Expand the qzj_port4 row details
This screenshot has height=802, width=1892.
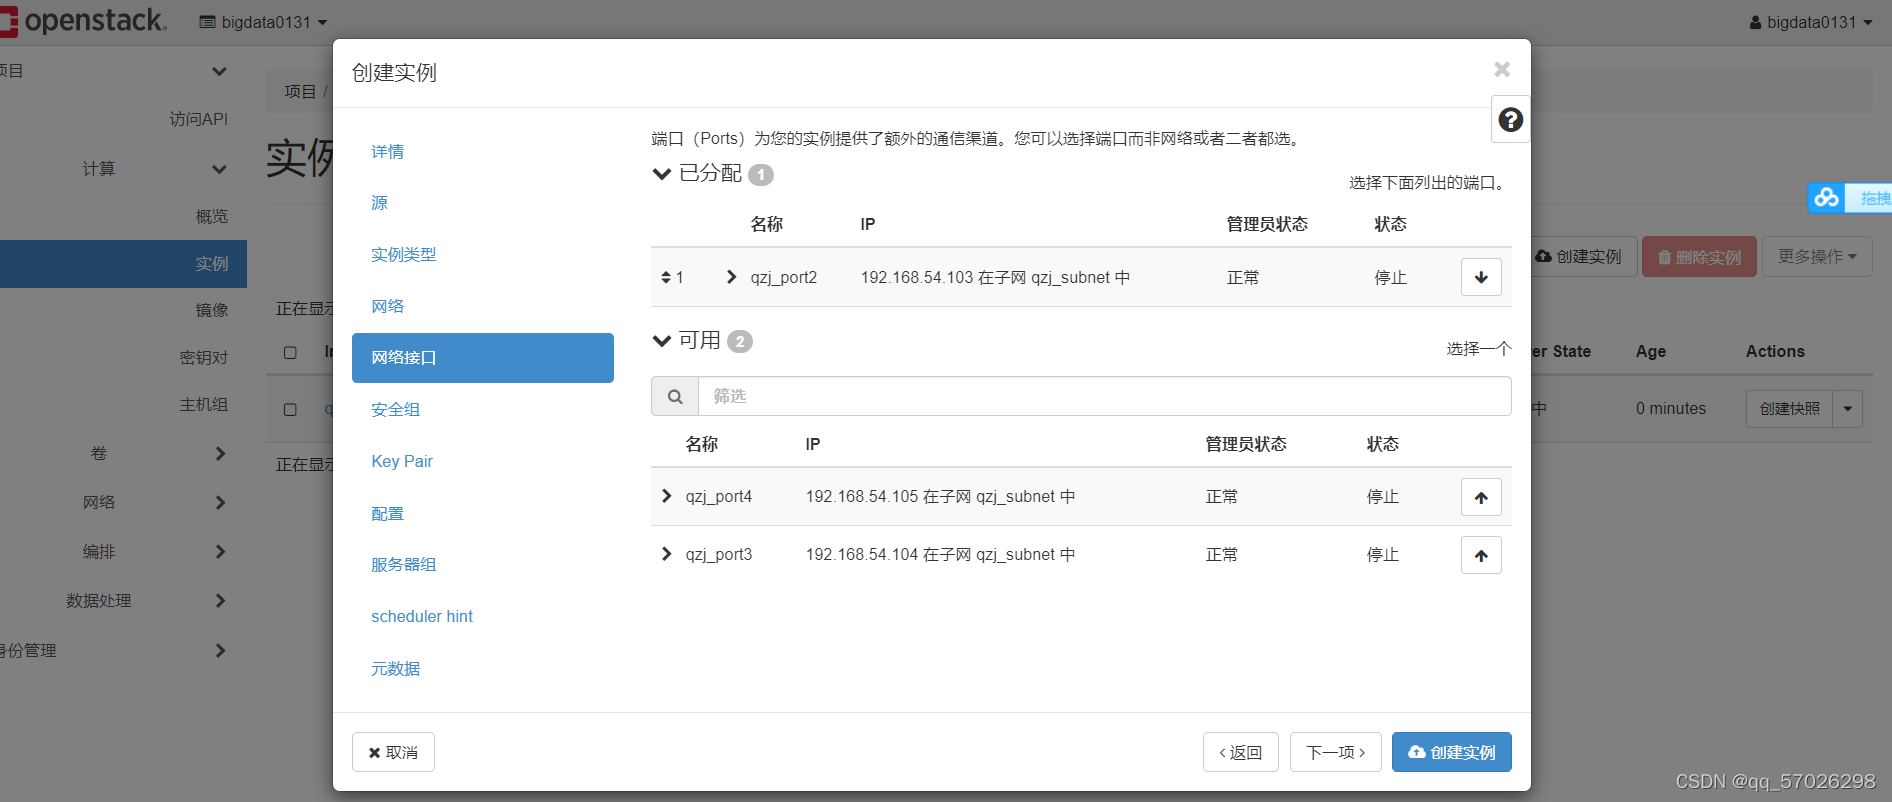pyautogui.click(x=666, y=496)
